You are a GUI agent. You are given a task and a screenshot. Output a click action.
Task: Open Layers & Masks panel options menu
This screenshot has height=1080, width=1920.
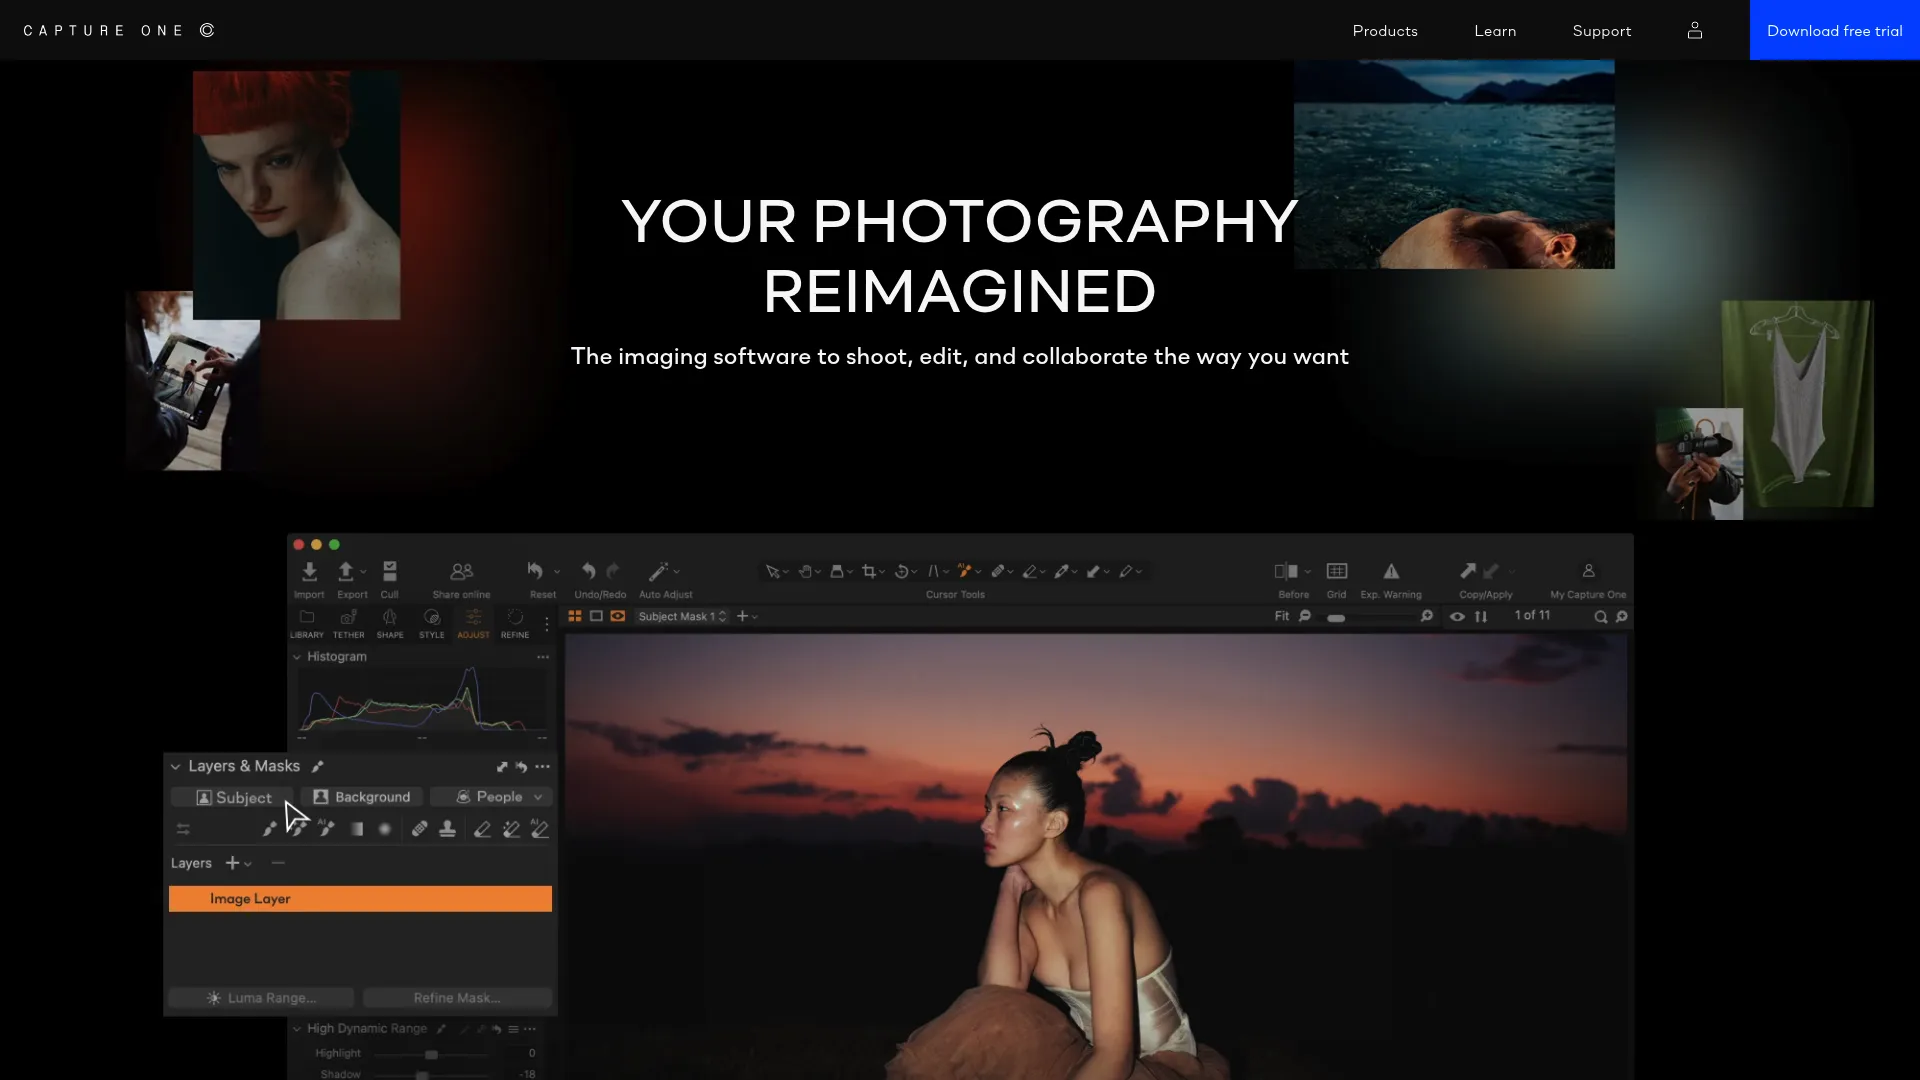tap(543, 767)
